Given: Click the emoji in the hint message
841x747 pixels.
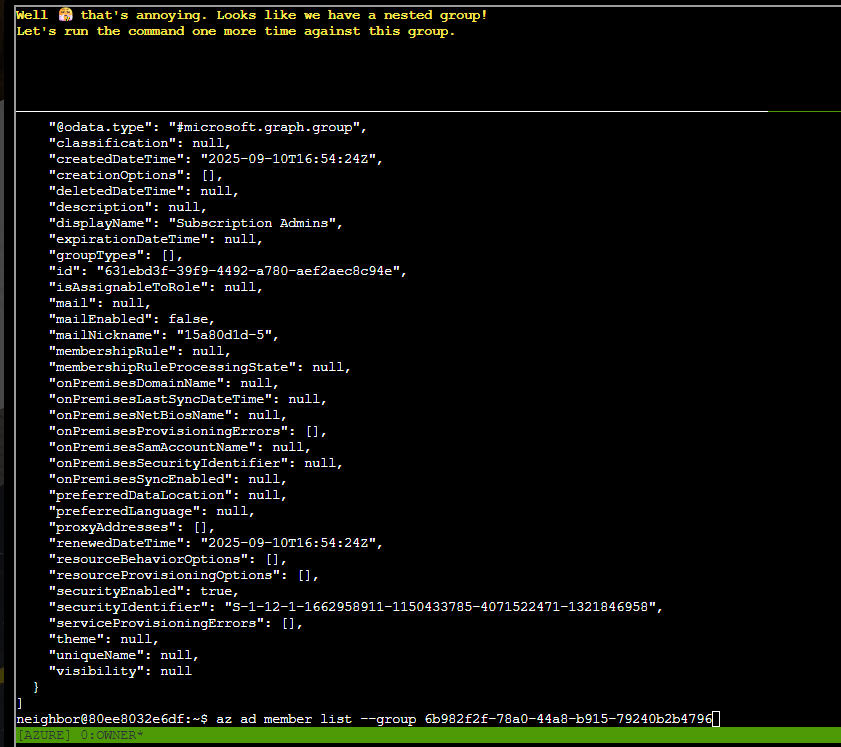Looking at the screenshot, I should (65, 14).
